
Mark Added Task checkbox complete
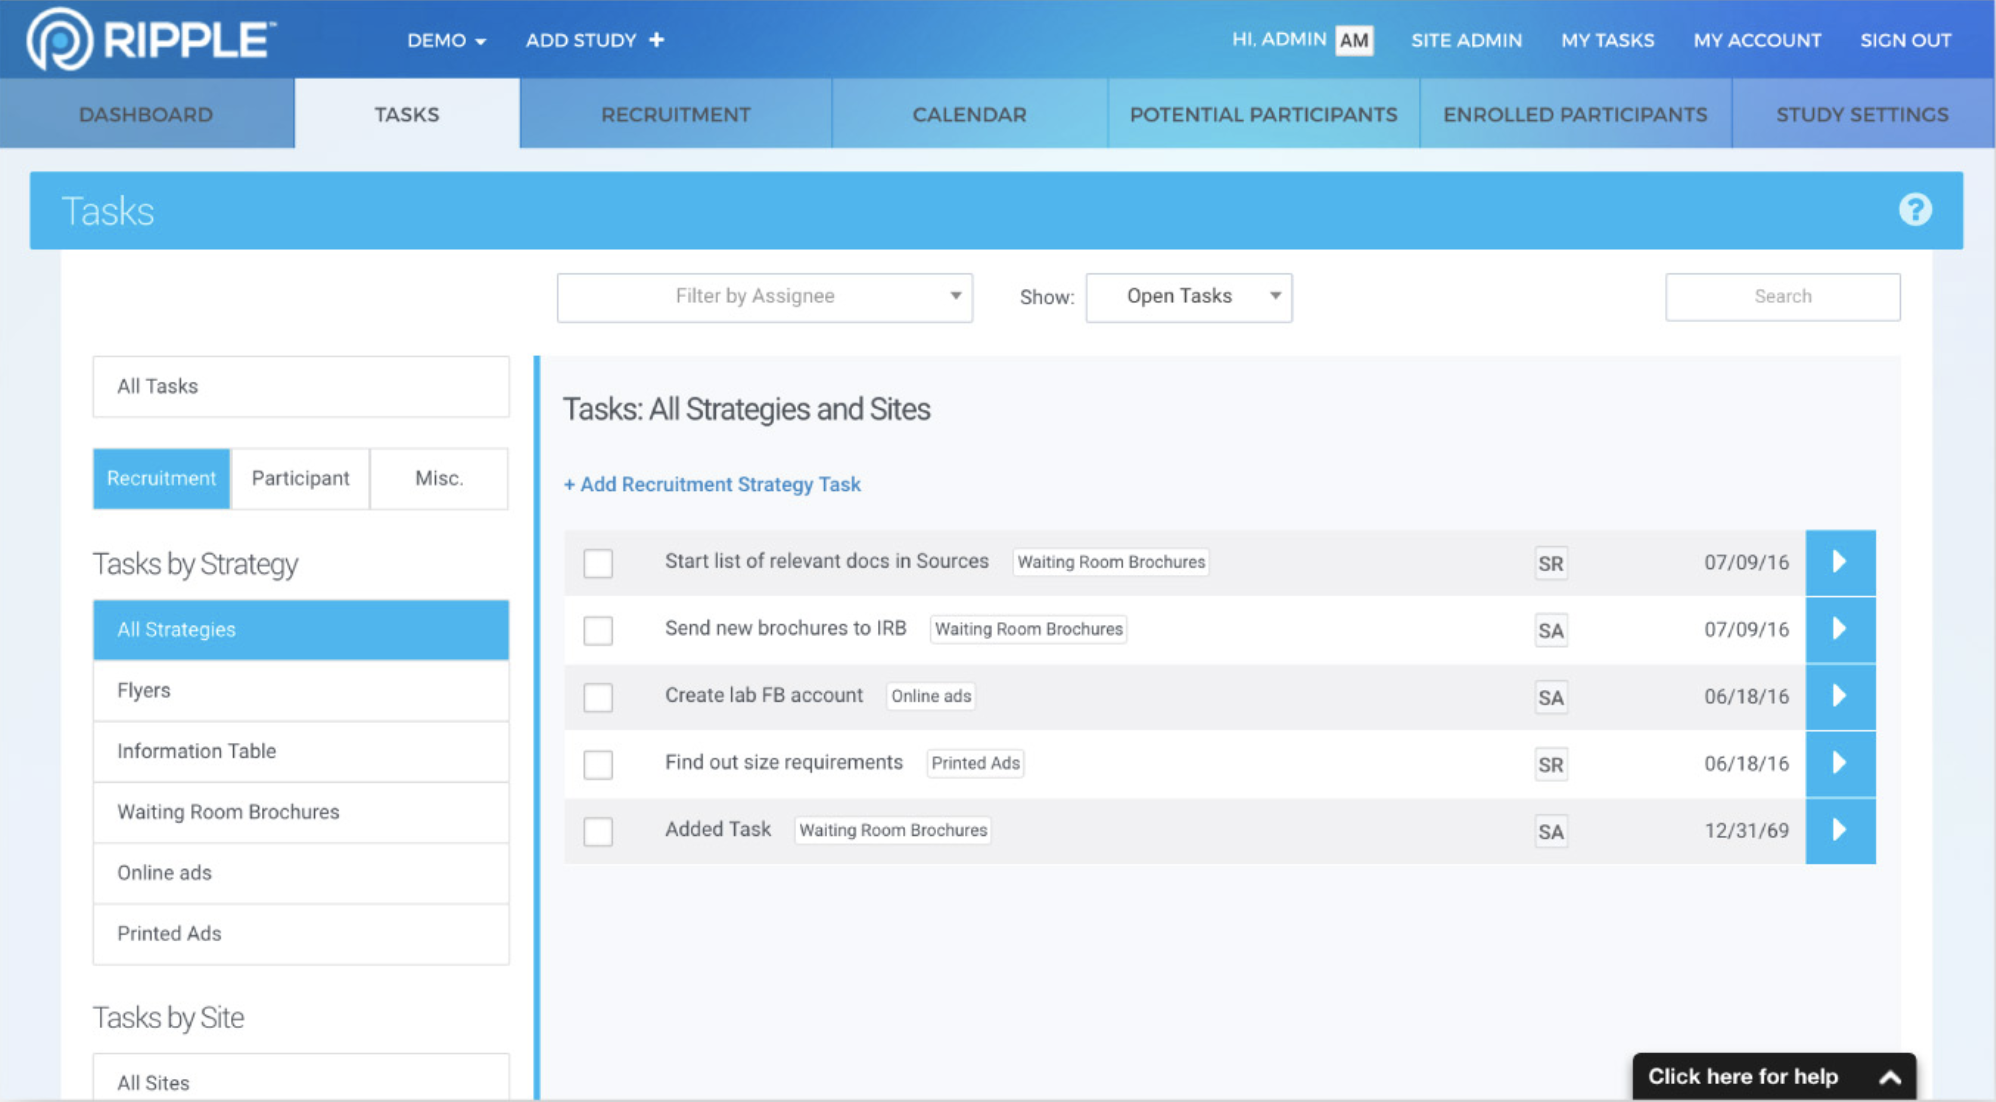coord(598,831)
